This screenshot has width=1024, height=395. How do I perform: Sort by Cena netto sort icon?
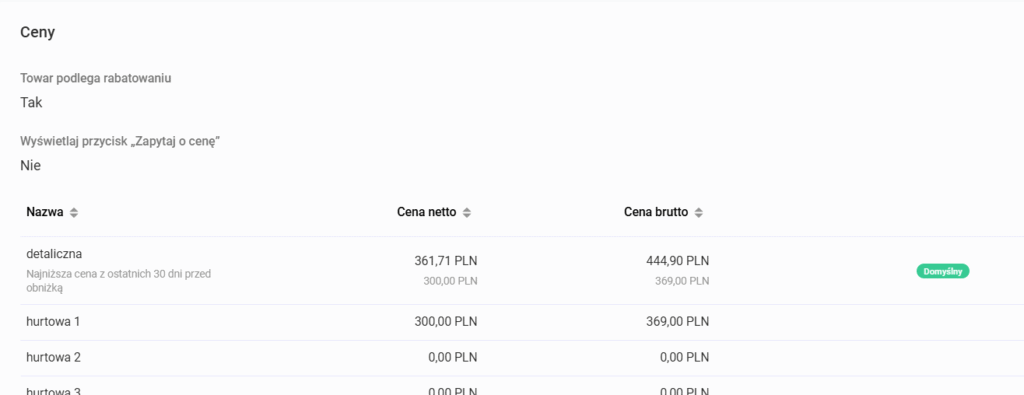tap(466, 213)
